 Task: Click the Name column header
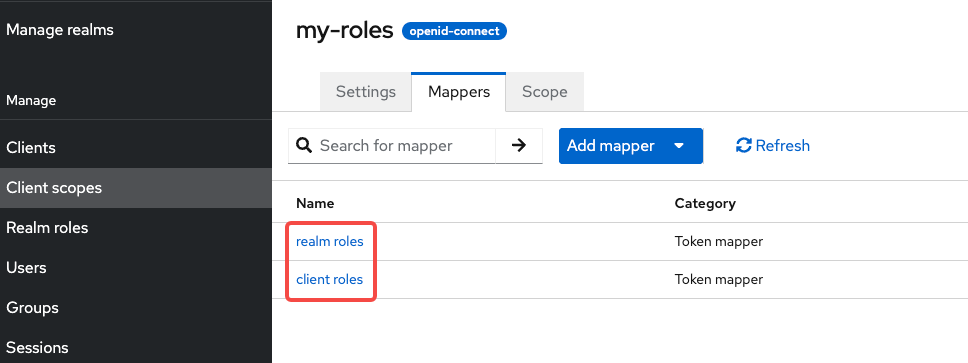[315, 203]
